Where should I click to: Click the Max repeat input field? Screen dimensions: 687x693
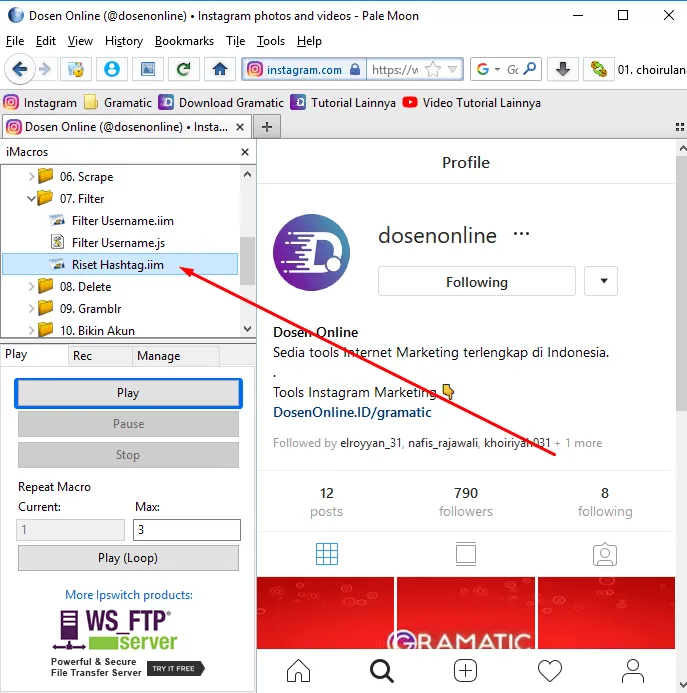pos(186,530)
